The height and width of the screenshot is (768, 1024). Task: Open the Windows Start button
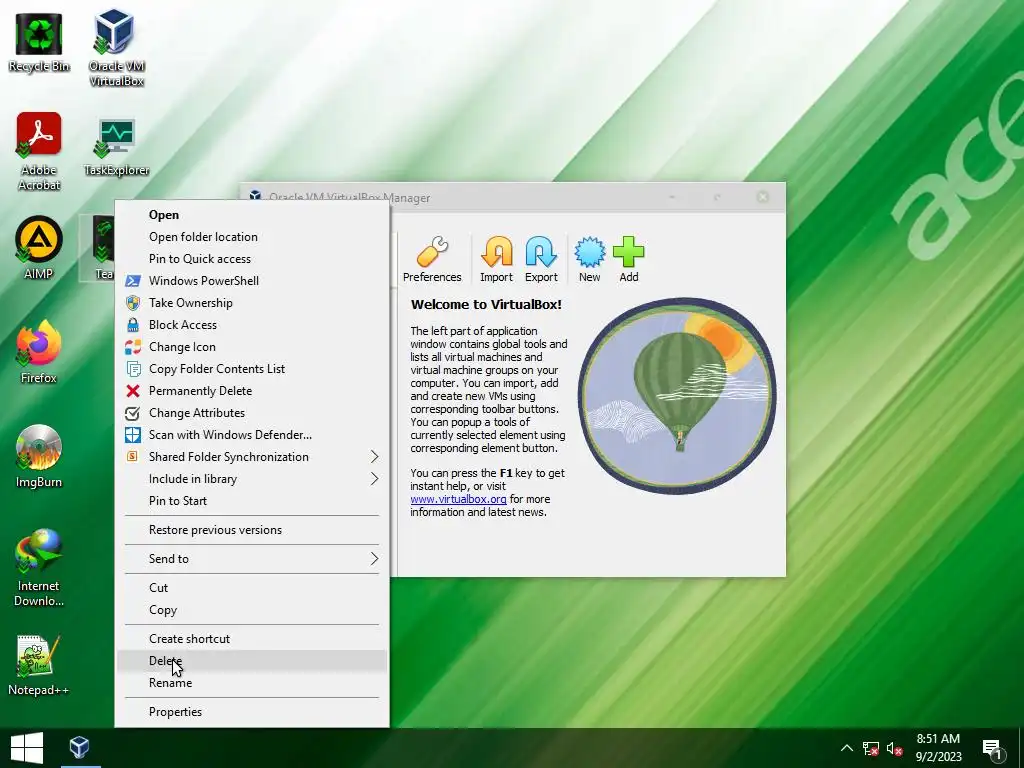(27, 748)
